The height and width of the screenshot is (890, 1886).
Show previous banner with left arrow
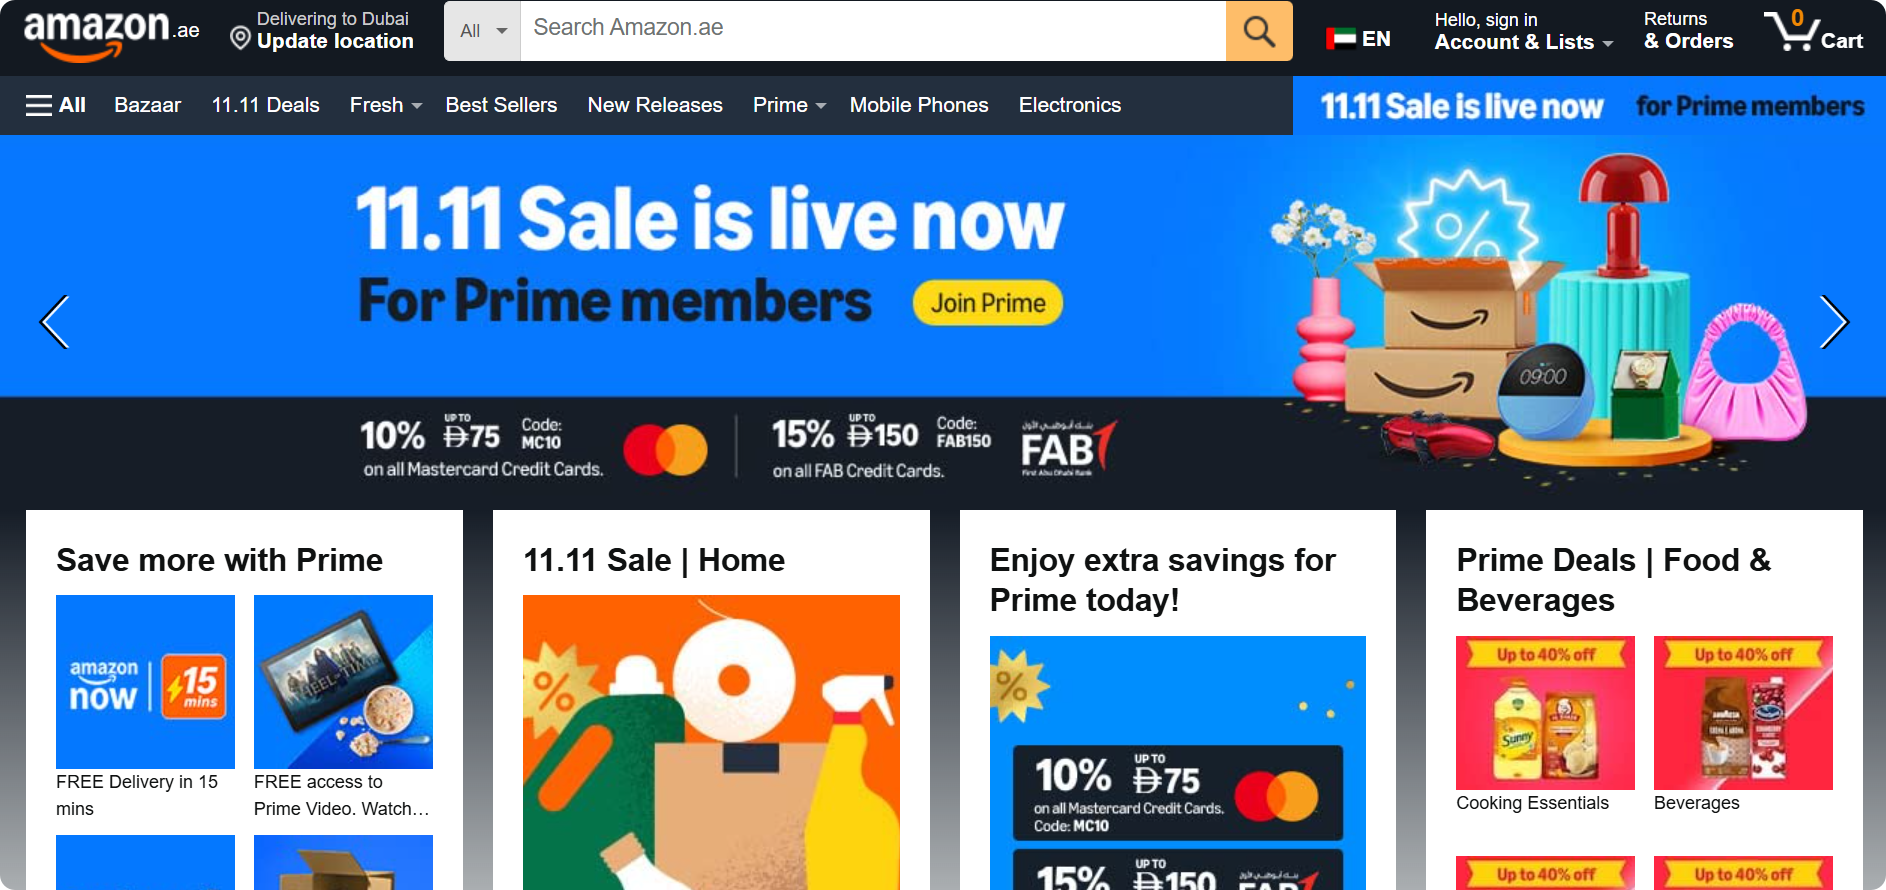pos(54,322)
